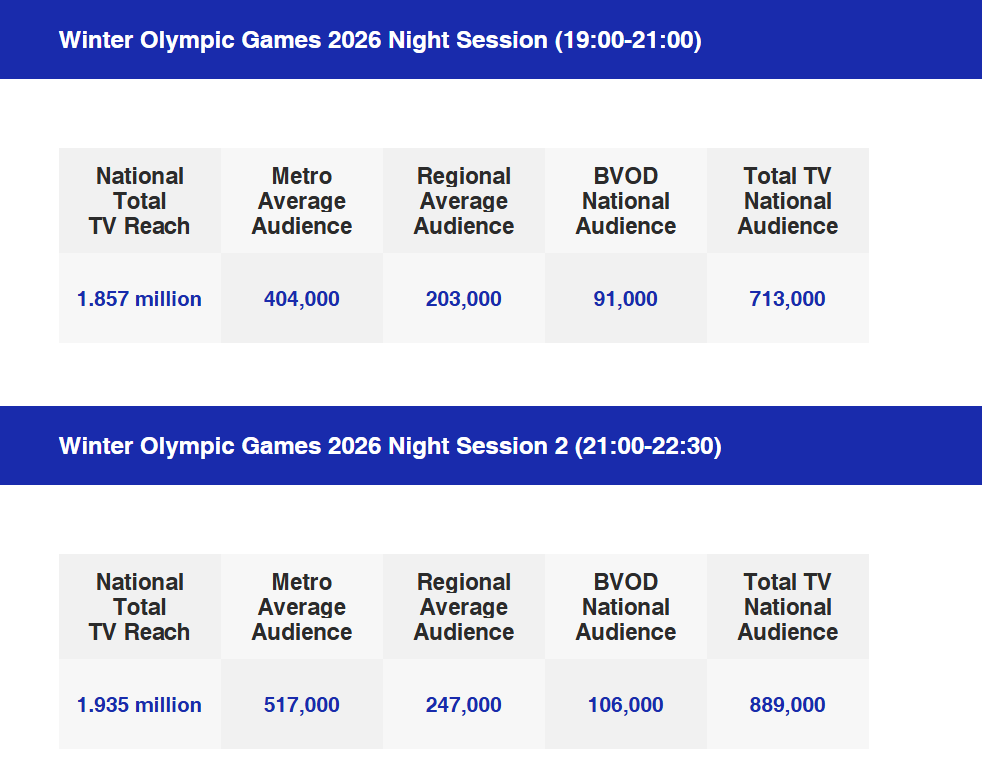Image resolution: width=982 pixels, height=780 pixels.
Task: Click the 713,000 total TV audience value
Action: point(788,299)
